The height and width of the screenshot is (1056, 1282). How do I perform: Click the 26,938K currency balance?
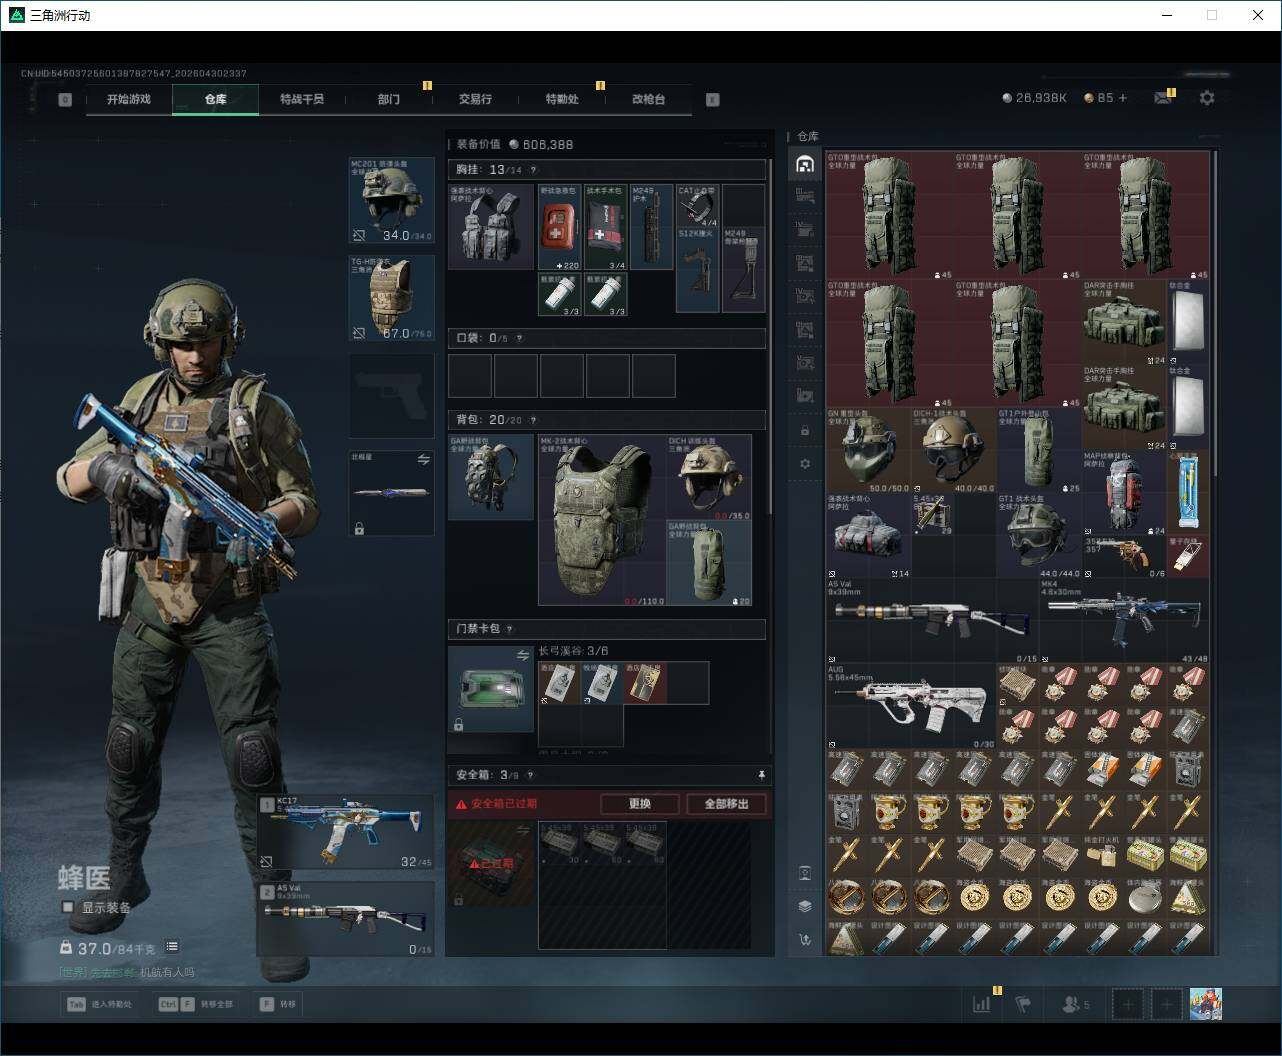1034,98
